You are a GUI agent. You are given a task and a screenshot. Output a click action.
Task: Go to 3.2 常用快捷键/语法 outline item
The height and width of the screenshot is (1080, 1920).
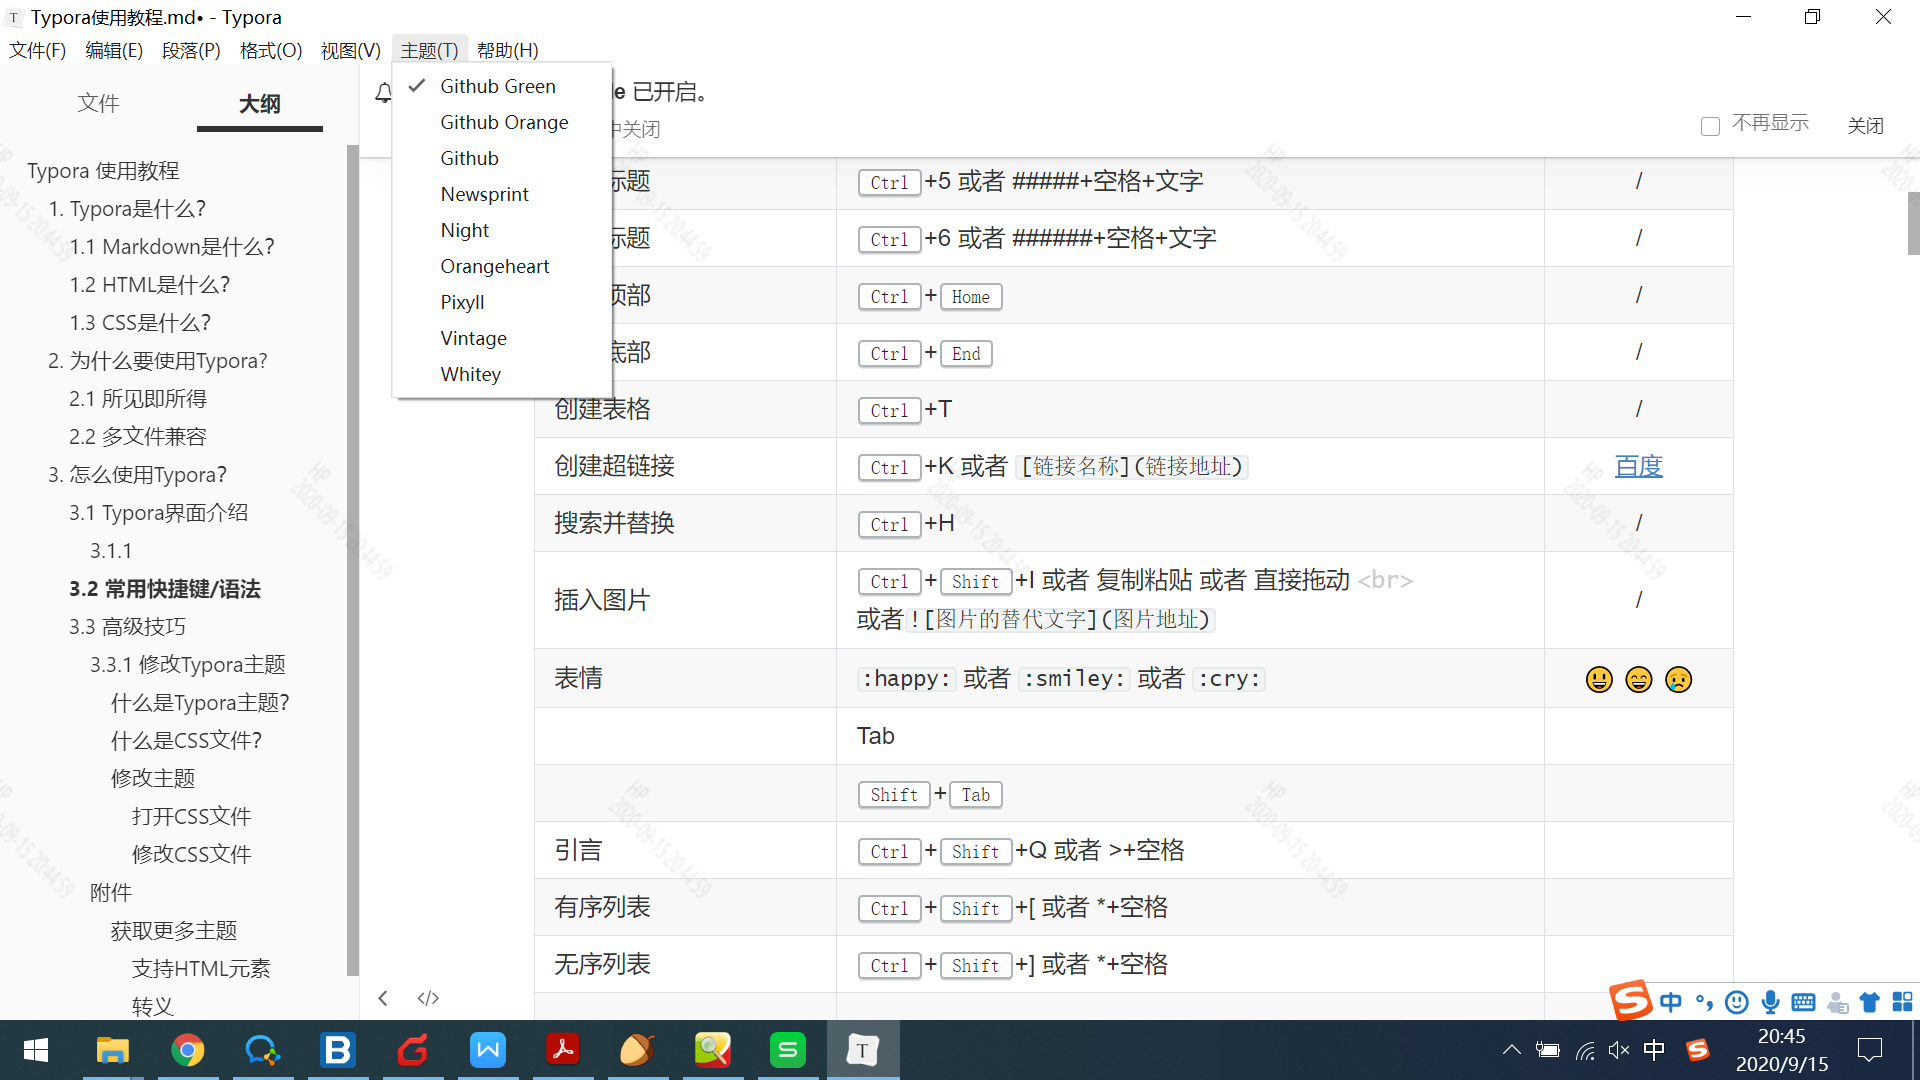(x=165, y=589)
